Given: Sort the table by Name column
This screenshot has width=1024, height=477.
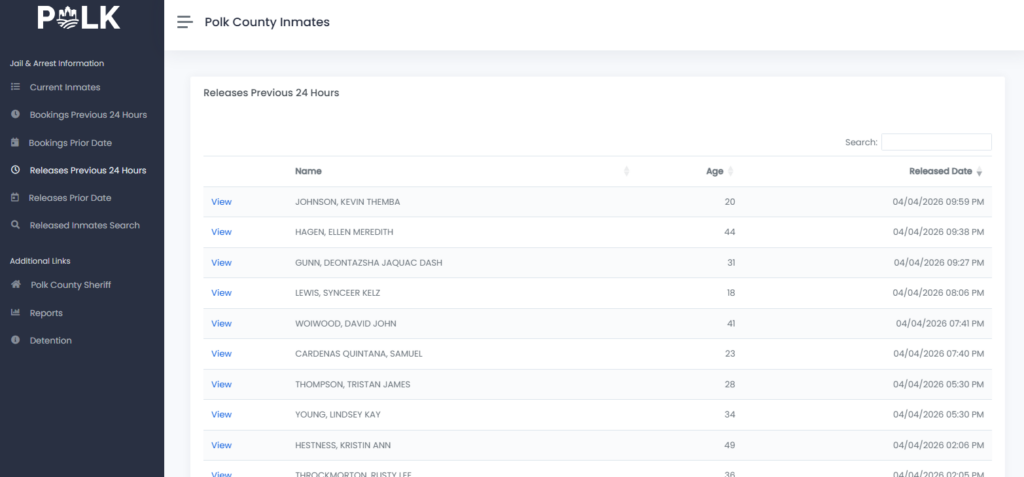Looking at the screenshot, I should coord(308,171).
